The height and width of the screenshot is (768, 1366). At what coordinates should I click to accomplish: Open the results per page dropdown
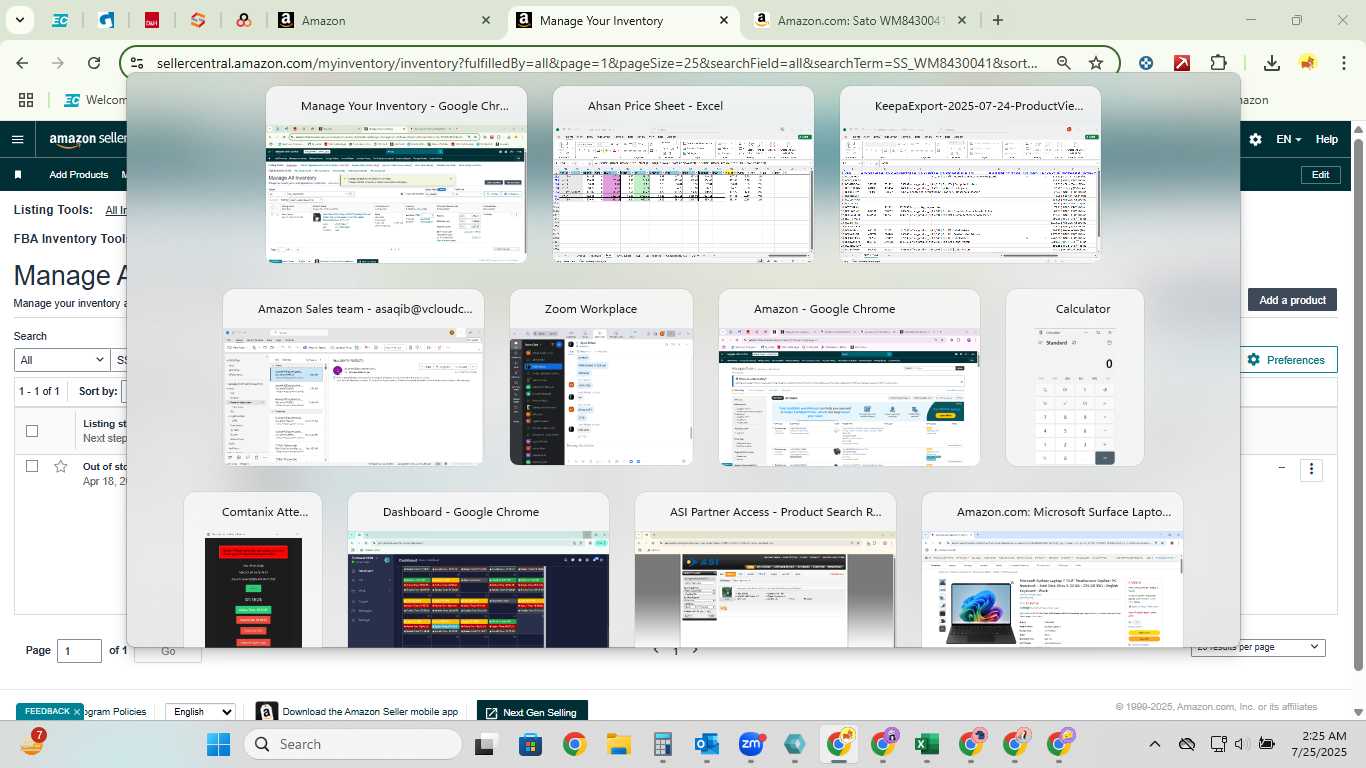pyautogui.click(x=1258, y=647)
